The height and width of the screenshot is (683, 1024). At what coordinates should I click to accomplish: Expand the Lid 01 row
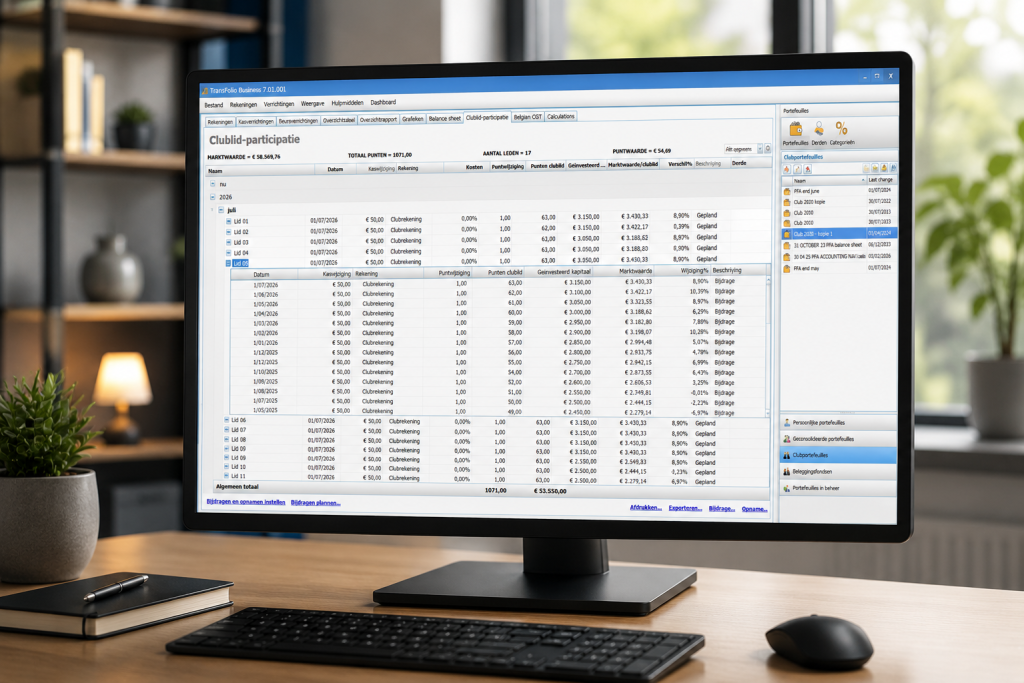(229, 221)
